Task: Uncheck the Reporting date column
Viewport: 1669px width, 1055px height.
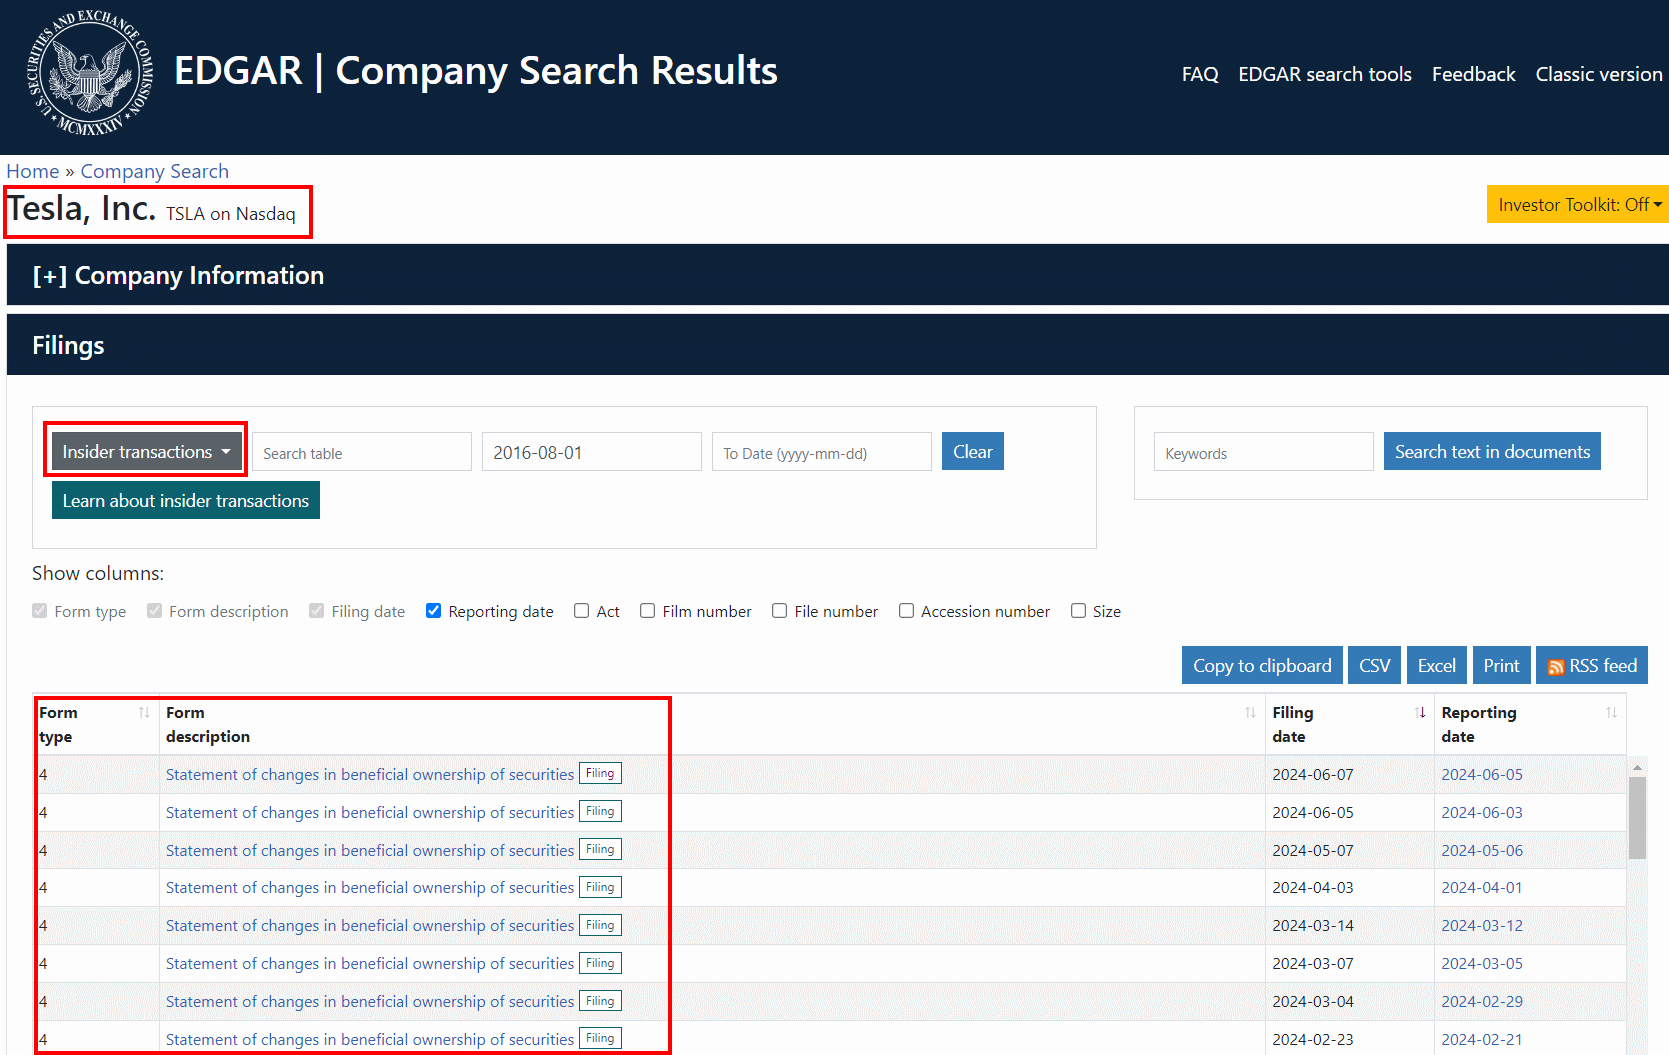Action: click(x=433, y=610)
